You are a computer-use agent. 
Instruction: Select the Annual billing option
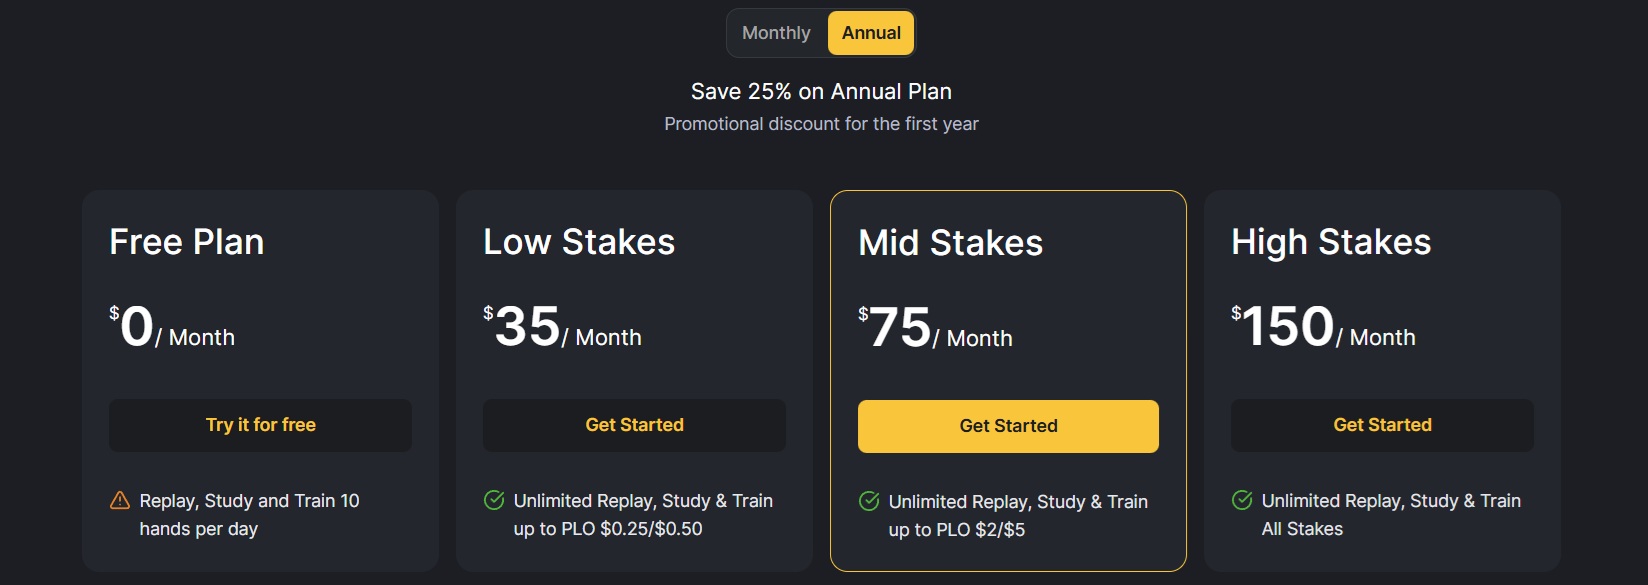coord(871,33)
